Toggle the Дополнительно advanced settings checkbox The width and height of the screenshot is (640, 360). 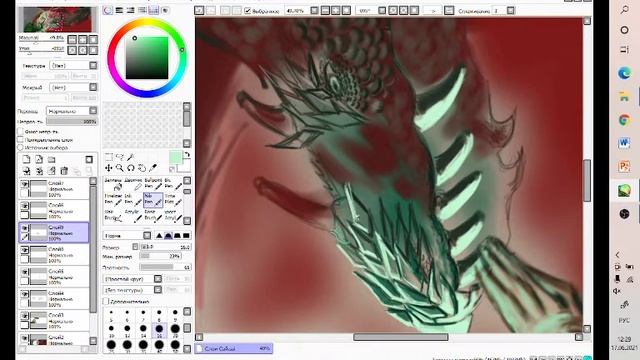click(106, 301)
